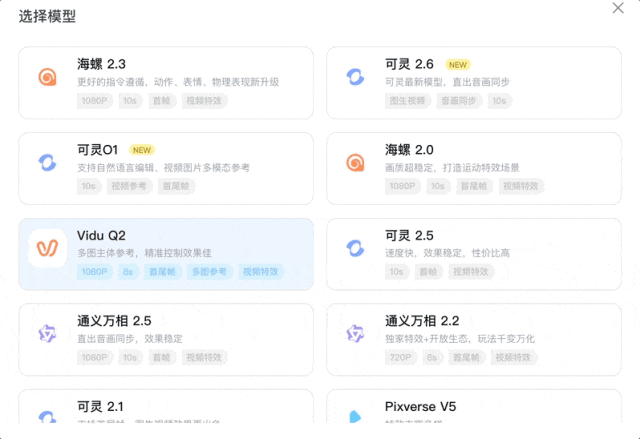This screenshot has width=640, height=439.
Task: Click the NEW badge beside 可灵 2.6
Action: coord(458,65)
